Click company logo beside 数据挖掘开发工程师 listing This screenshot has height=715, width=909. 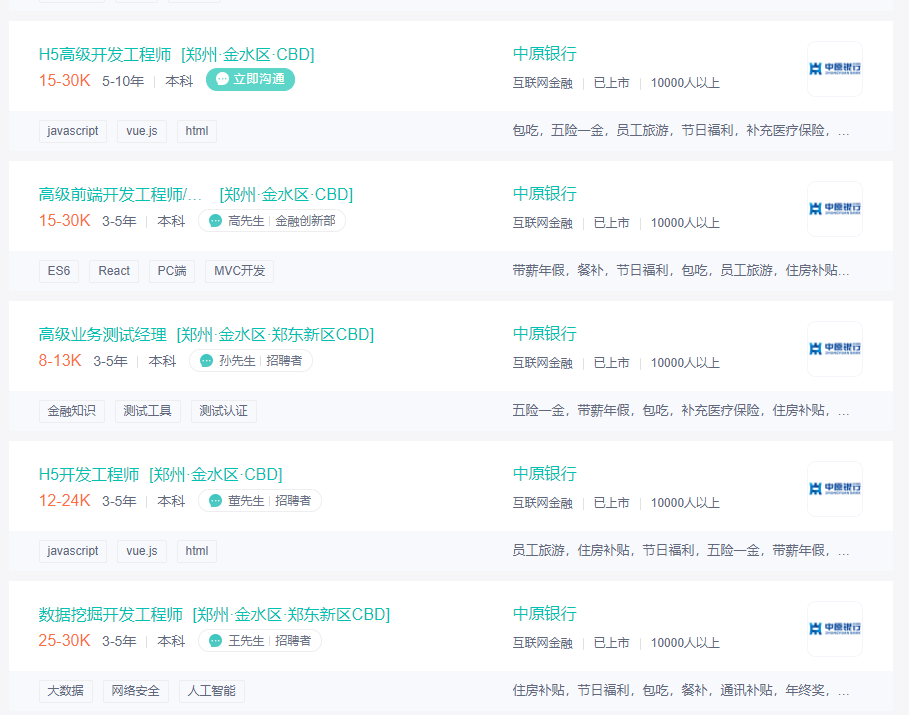click(834, 629)
